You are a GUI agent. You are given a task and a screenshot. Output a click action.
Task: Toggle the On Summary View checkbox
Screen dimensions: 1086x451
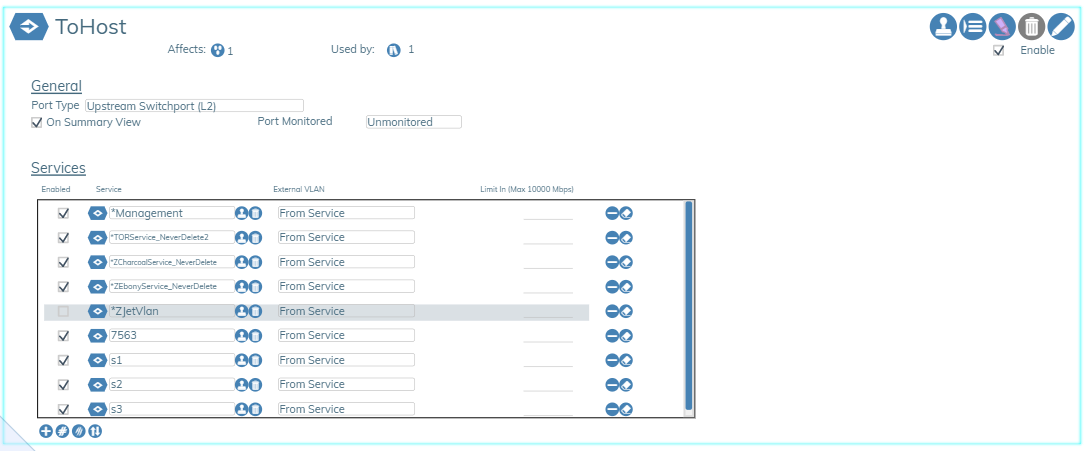pos(37,122)
